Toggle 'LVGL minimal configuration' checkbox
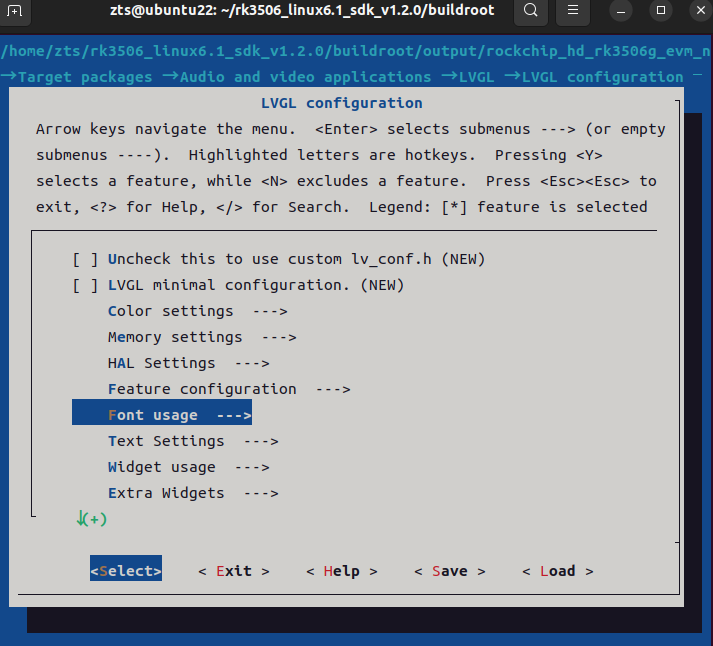Image resolution: width=713 pixels, height=646 pixels. [x=85, y=285]
